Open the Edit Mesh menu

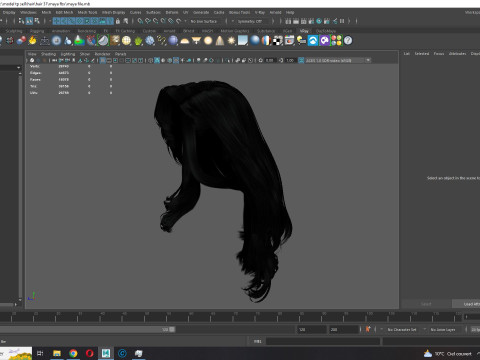tap(64, 12)
